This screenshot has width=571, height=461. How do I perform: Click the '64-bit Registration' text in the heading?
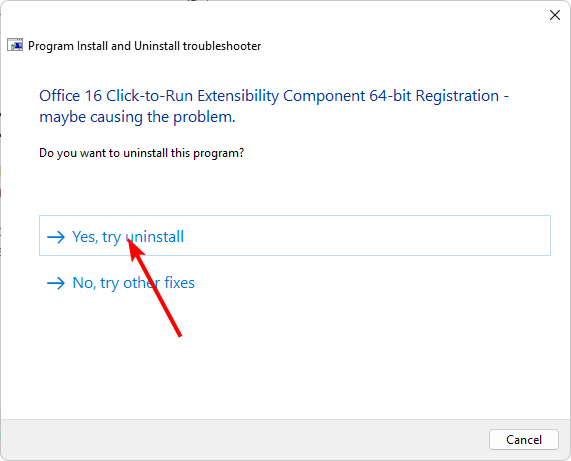point(434,96)
